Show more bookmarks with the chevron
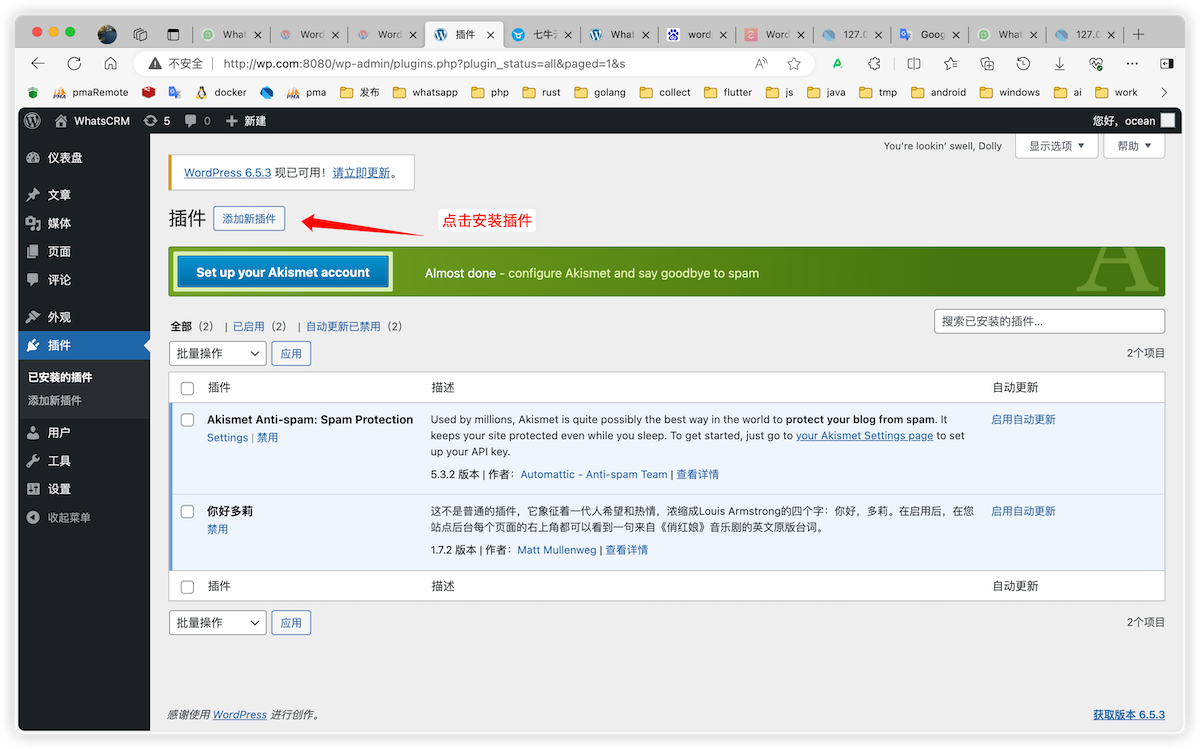The width and height of the screenshot is (1200, 749). 1164,92
